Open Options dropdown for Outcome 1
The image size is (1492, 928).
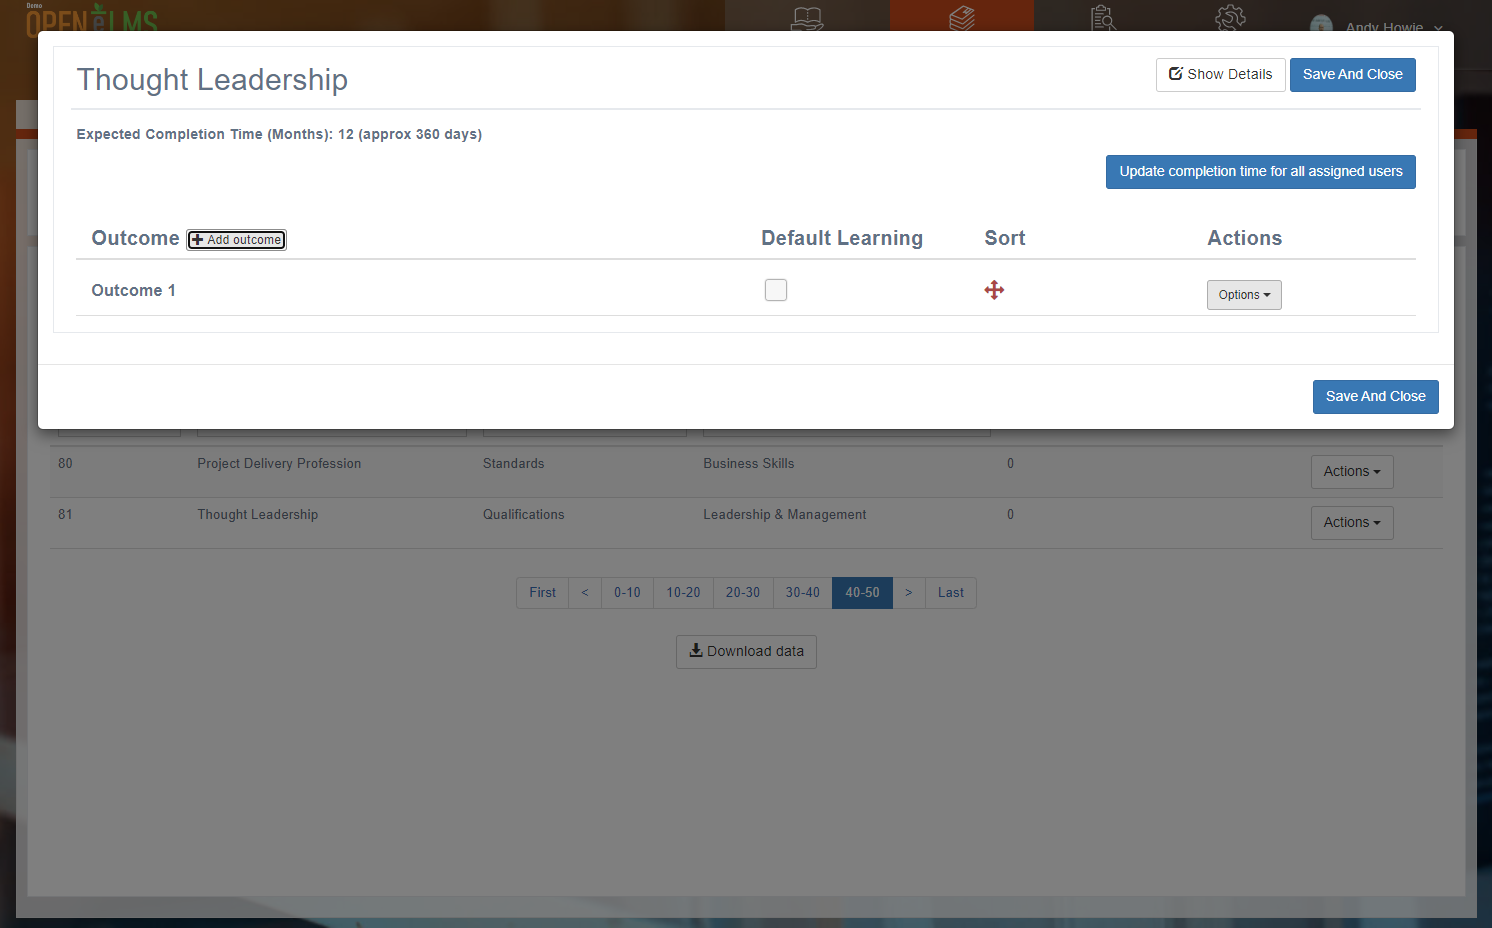[1244, 295]
